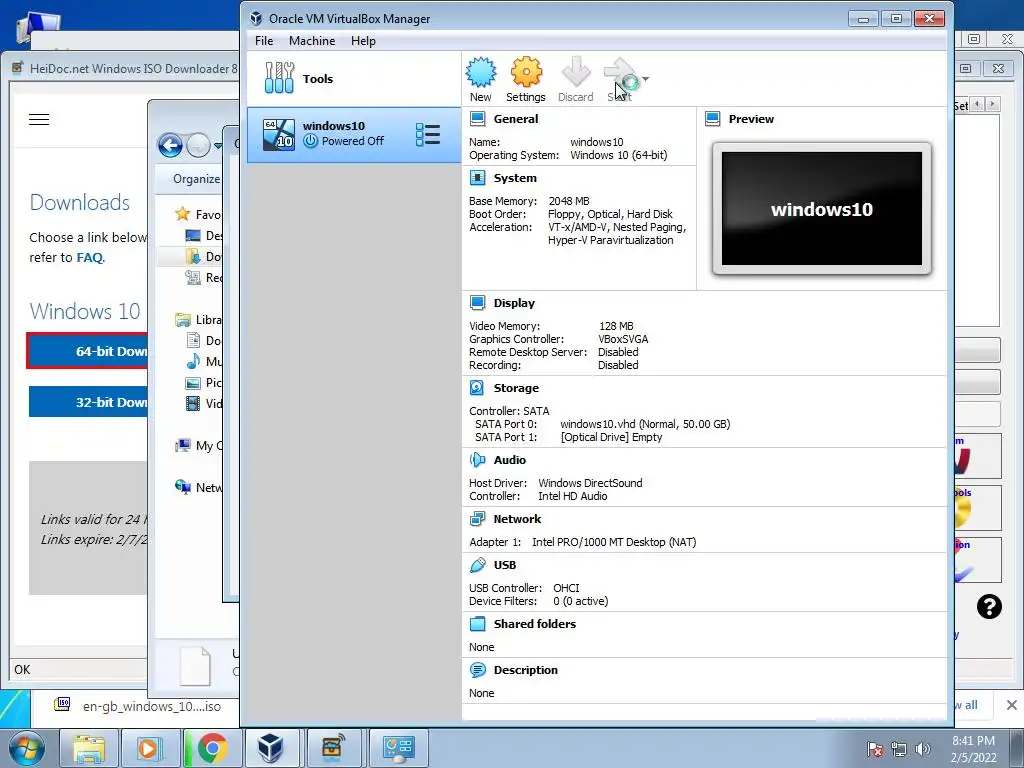1024x768 pixels.
Task: Click the Audio speaker icon
Action: 477,460
